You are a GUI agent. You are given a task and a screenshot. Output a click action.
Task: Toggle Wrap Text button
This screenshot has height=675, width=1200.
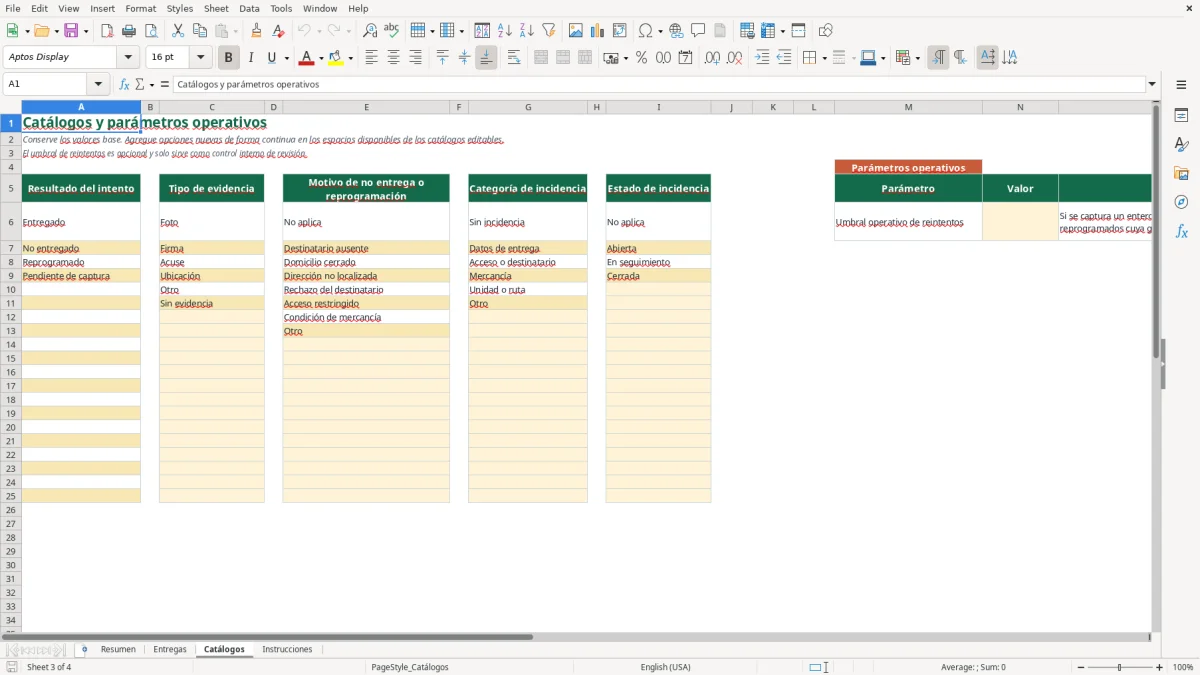click(513, 58)
